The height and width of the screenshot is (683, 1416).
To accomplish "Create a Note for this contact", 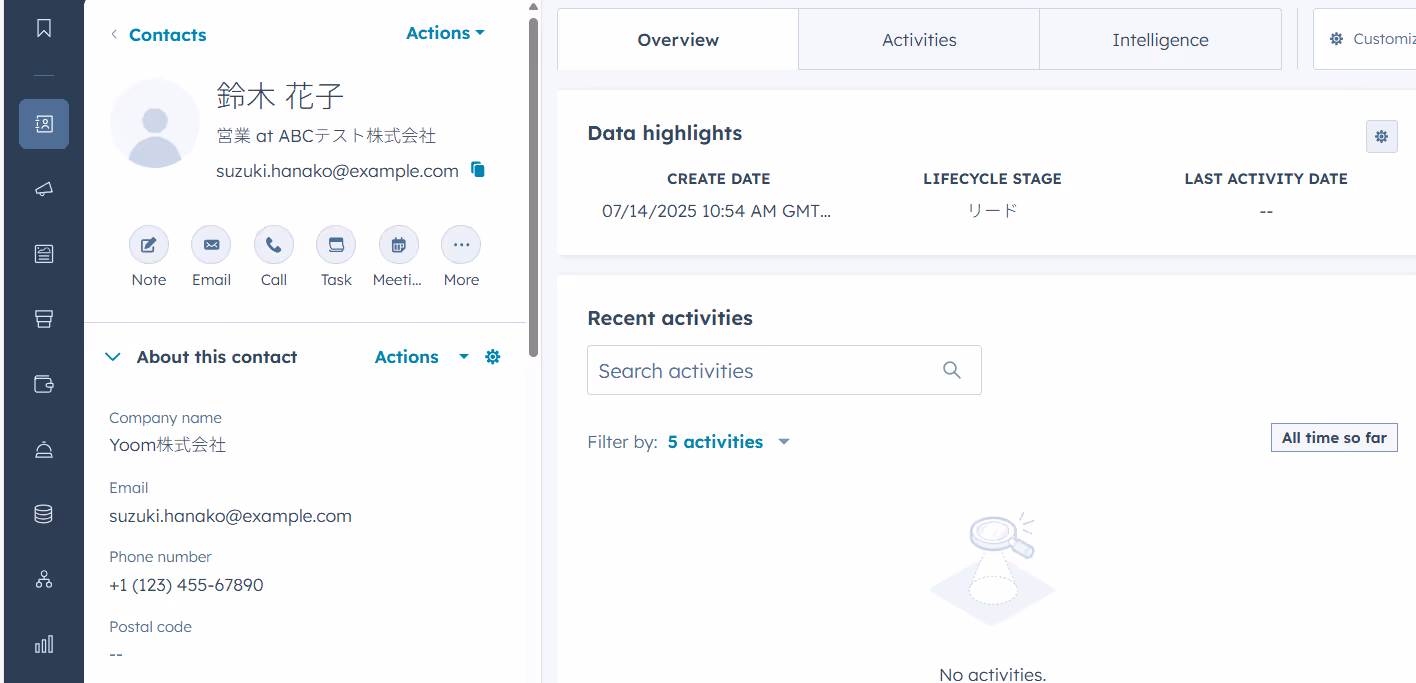I will tap(149, 245).
